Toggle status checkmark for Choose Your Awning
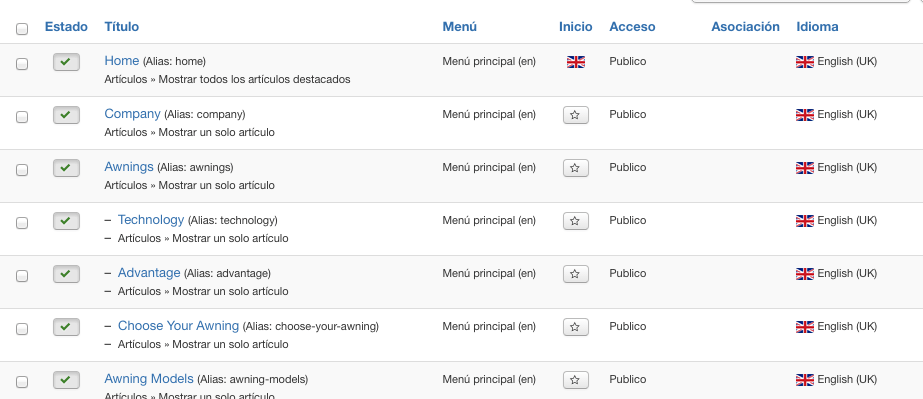923x399 pixels. click(x=66, y=327)
